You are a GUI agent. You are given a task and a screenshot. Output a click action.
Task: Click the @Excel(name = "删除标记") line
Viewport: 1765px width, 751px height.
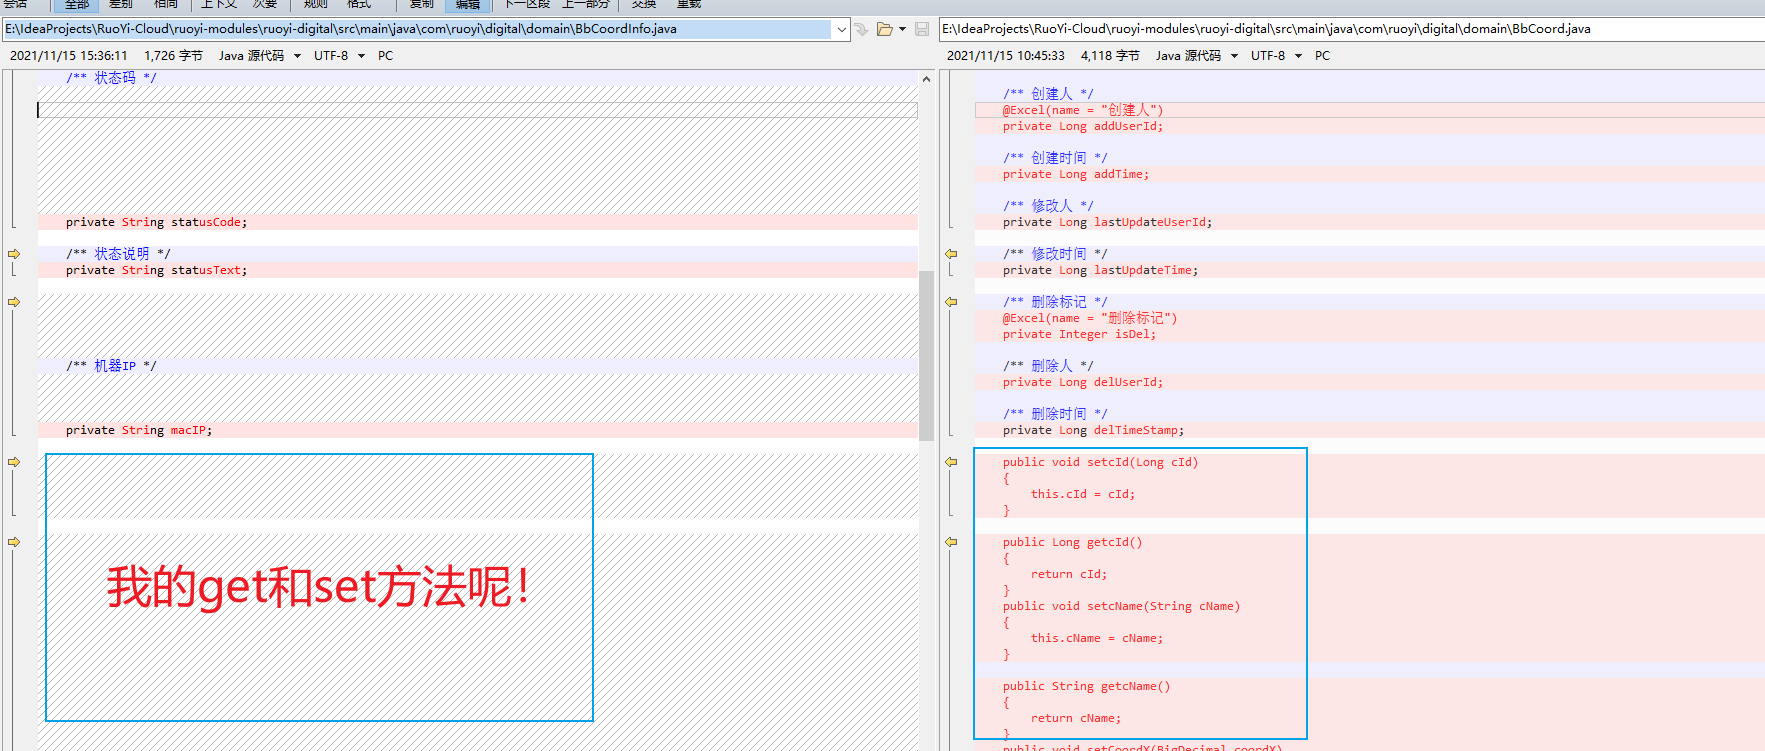click(x=1090, y=318)
